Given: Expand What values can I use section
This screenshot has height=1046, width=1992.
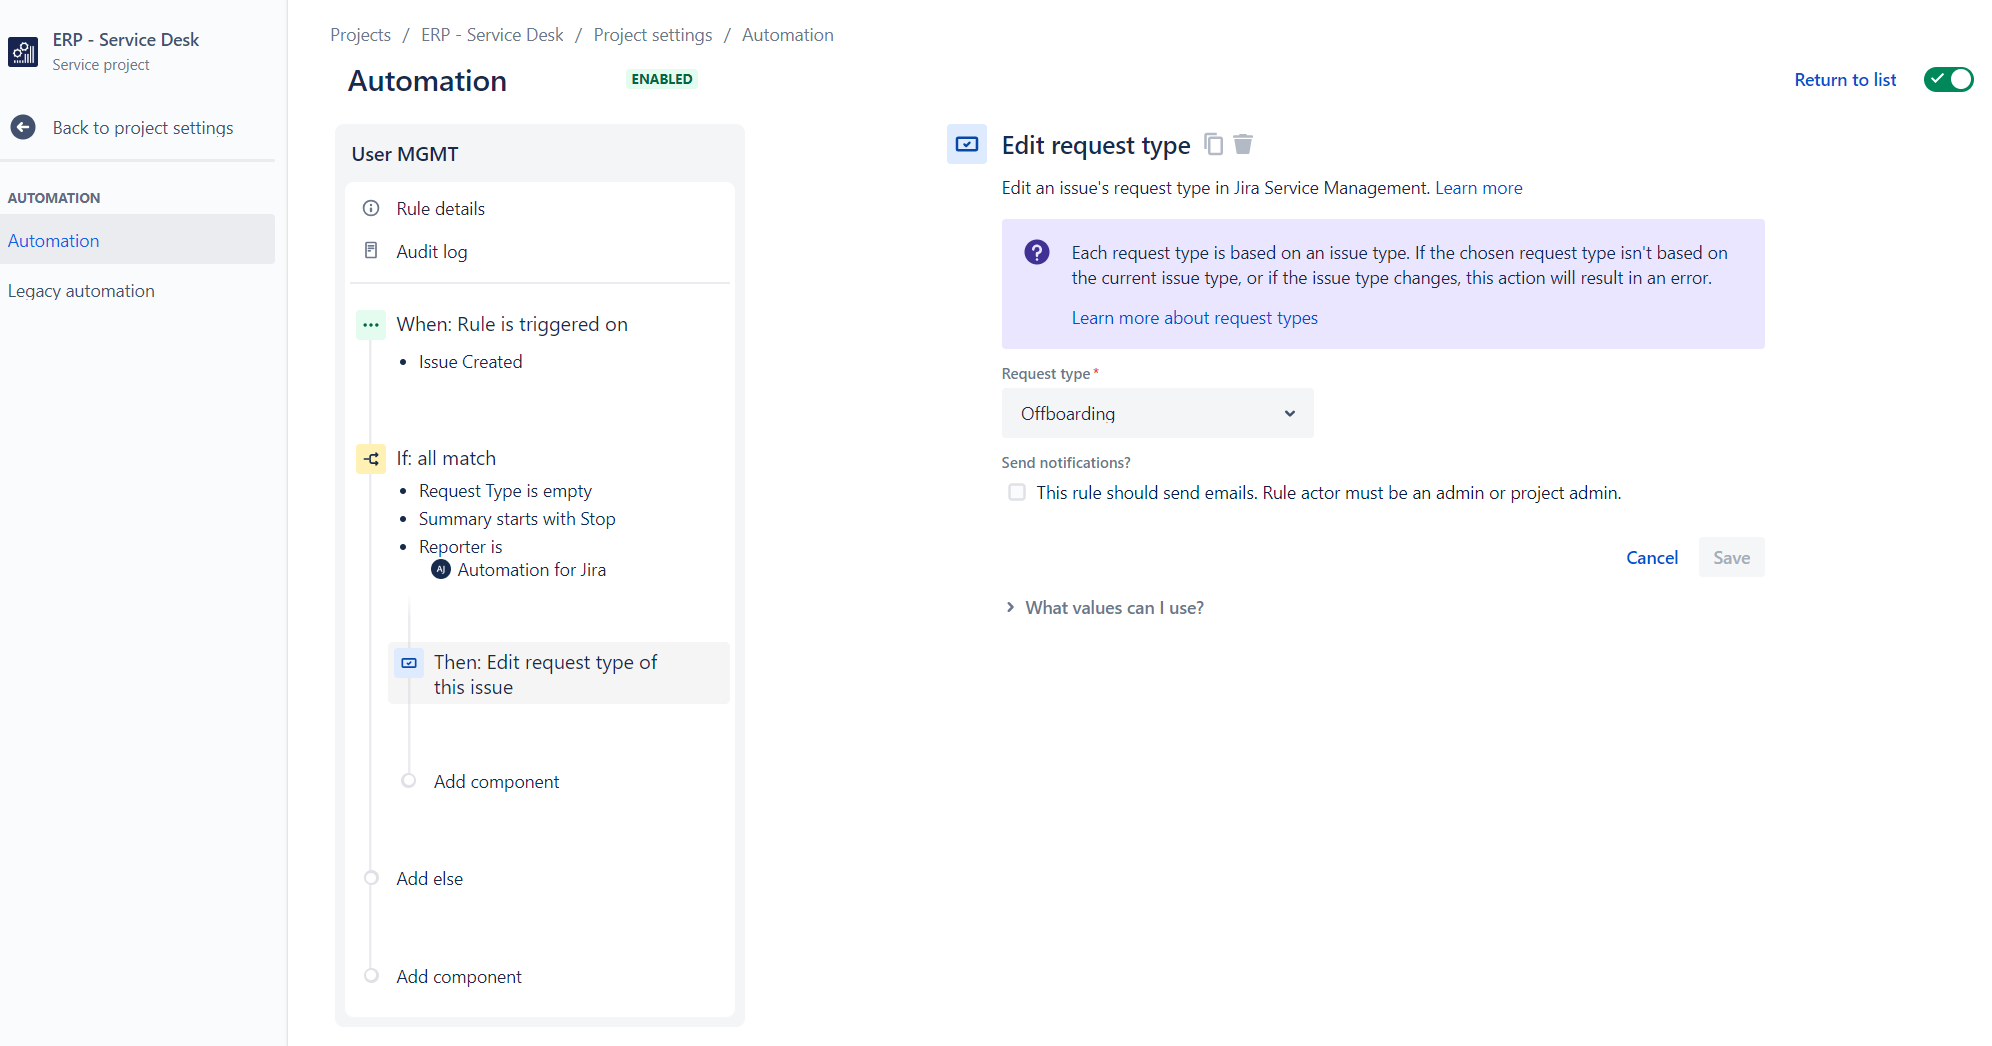Looking at the screenshot, I should (x=1104, y=608).
